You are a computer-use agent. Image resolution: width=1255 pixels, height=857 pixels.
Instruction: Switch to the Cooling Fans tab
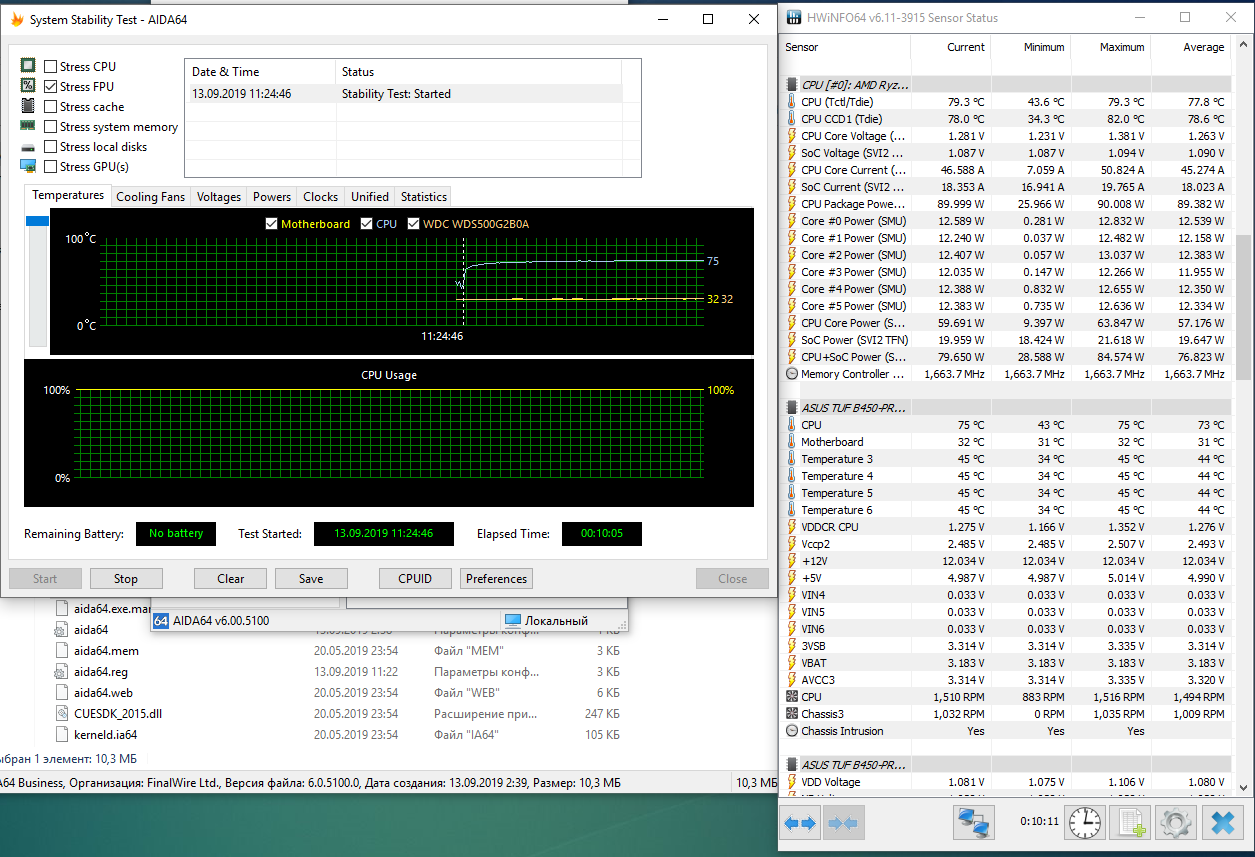pyautogui.click(x=150, y=196)
